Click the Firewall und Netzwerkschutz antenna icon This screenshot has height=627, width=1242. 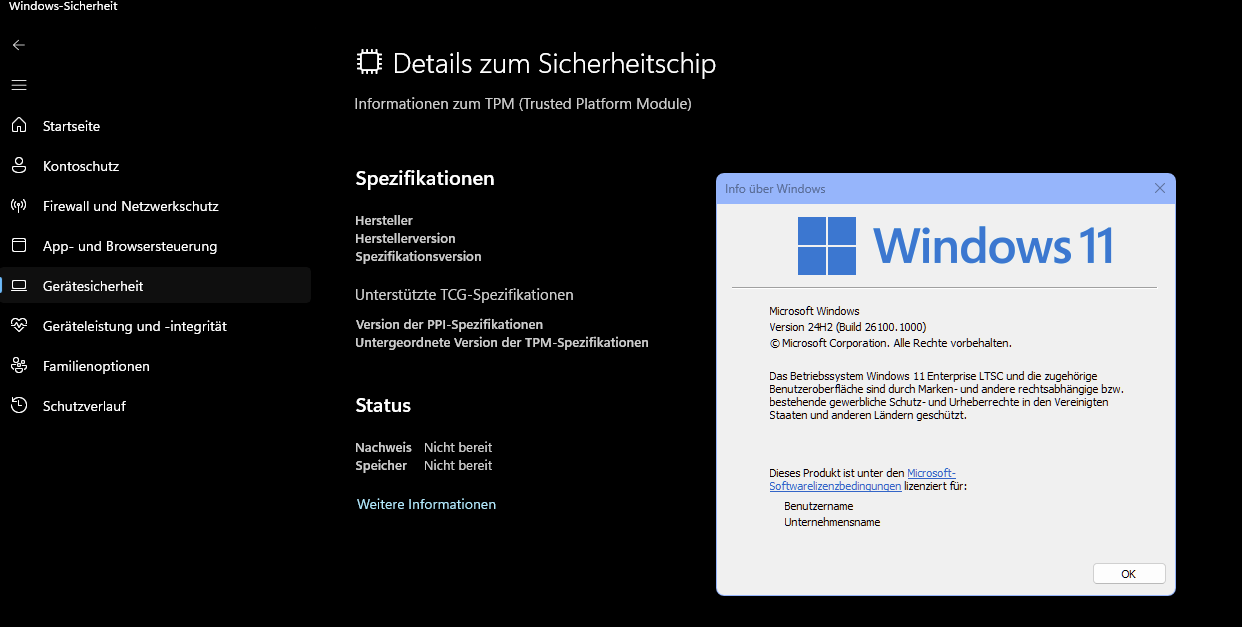pos(19,205)
